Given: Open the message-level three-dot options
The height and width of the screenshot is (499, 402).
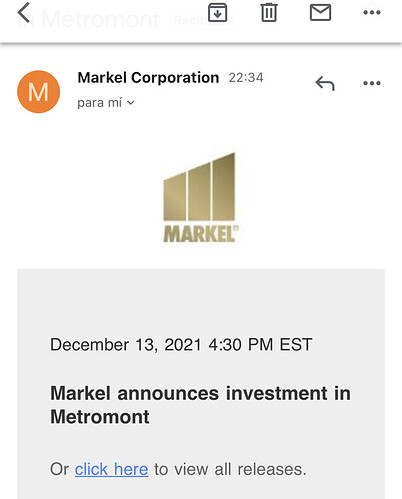Looking at the screenshot, I should point(372,83).
